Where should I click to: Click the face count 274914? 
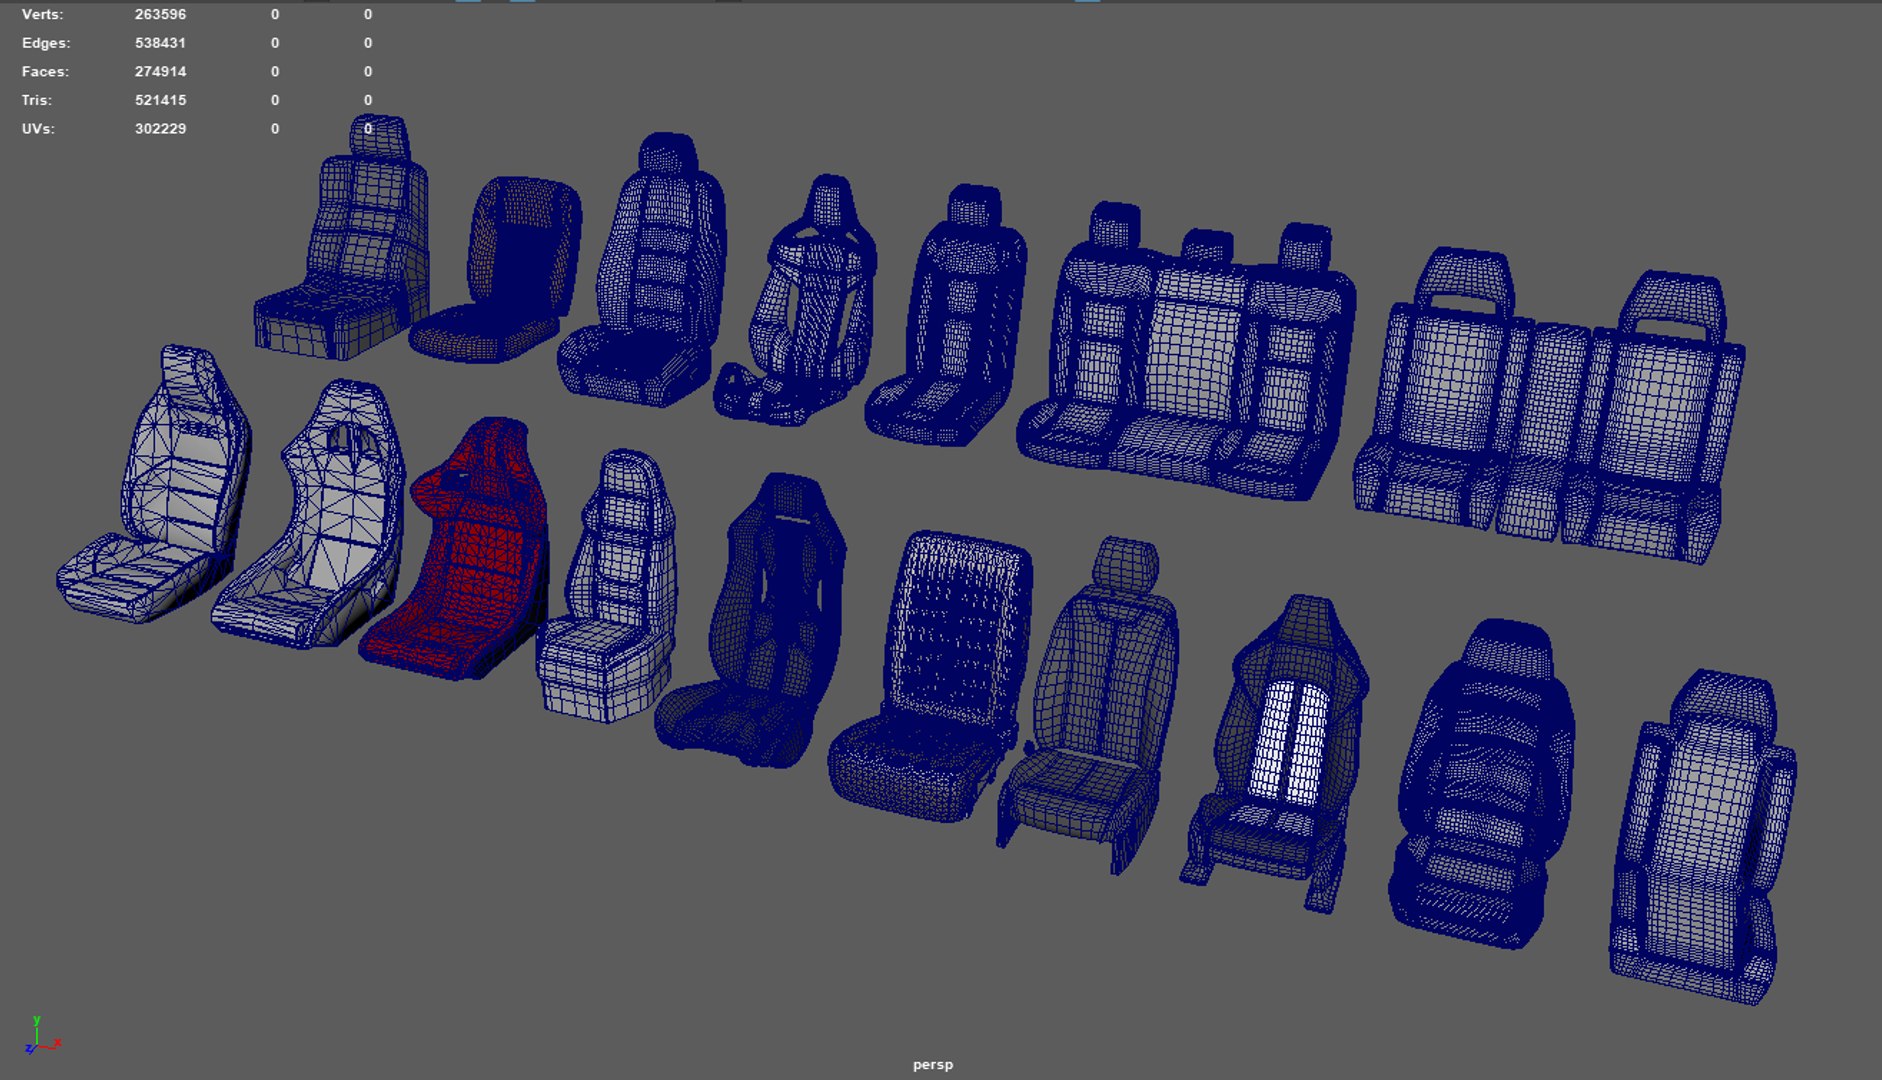(160, 72)
